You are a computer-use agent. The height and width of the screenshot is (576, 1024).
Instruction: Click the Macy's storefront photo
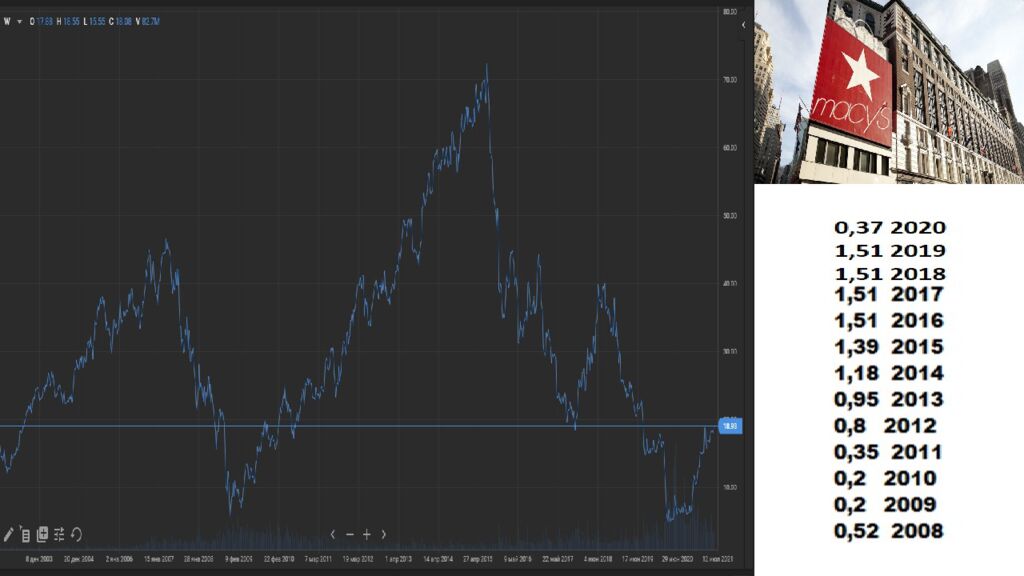[888, 91]
